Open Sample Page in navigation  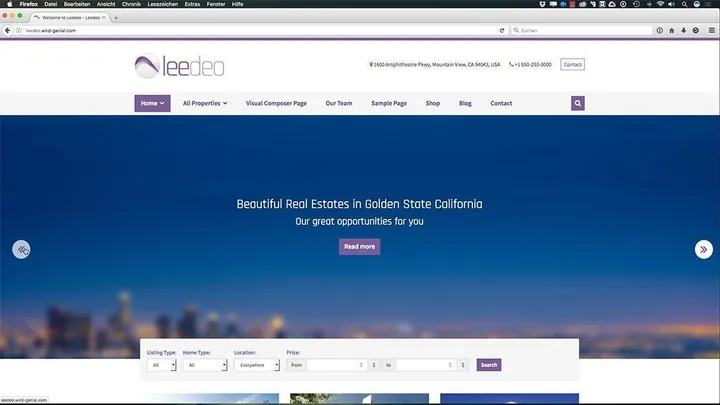(x=389, y=103)
